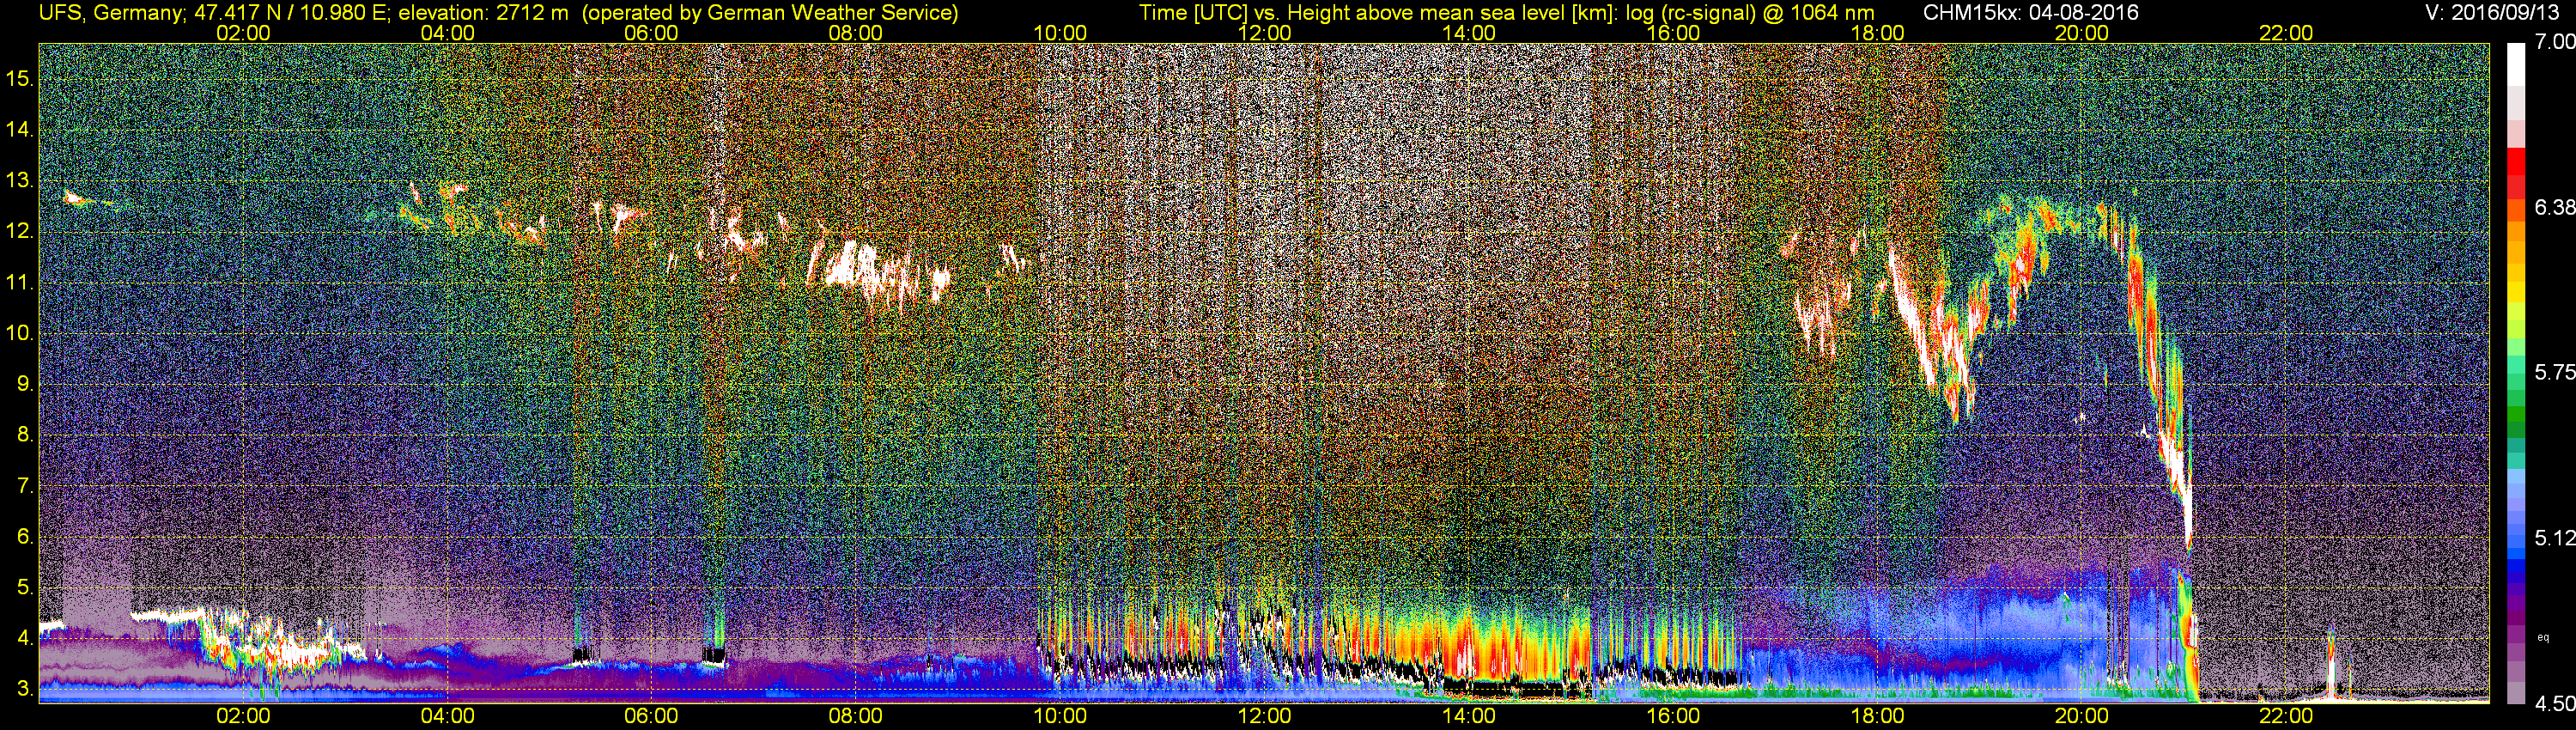Pick the yellow segment of the colorbar

tap(2517, 290)
